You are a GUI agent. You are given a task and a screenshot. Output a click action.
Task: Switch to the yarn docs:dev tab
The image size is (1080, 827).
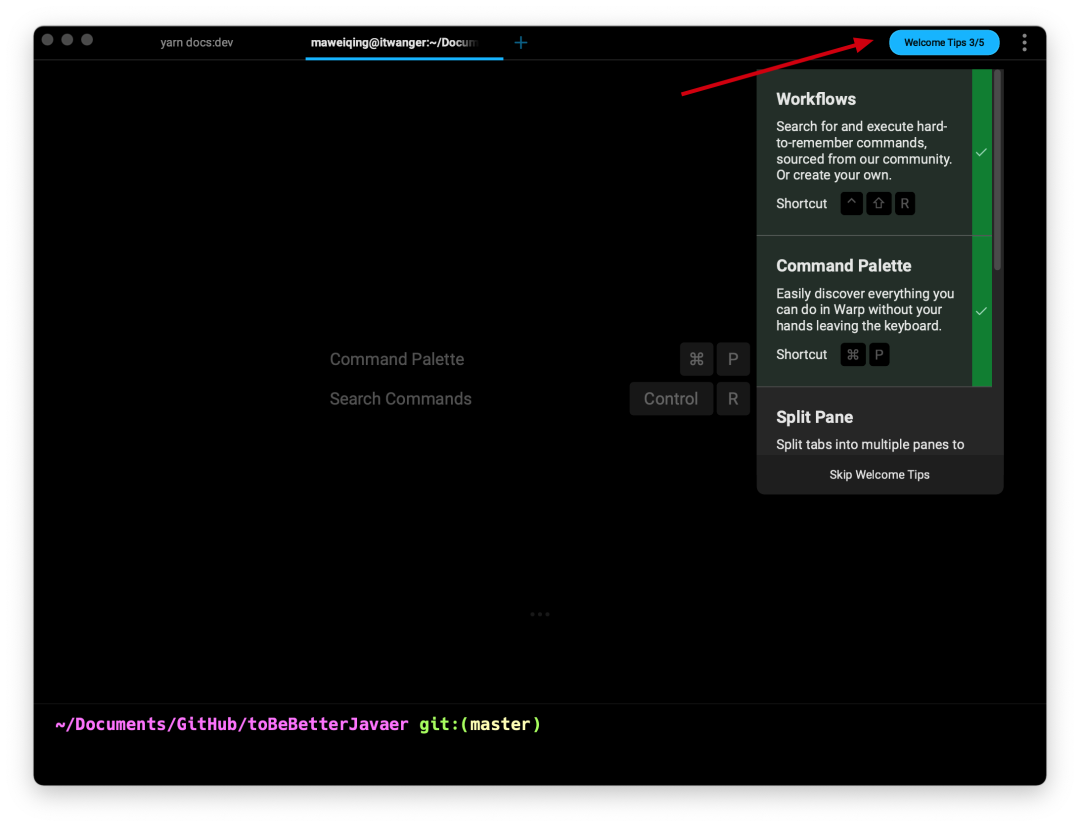point(197,43)
